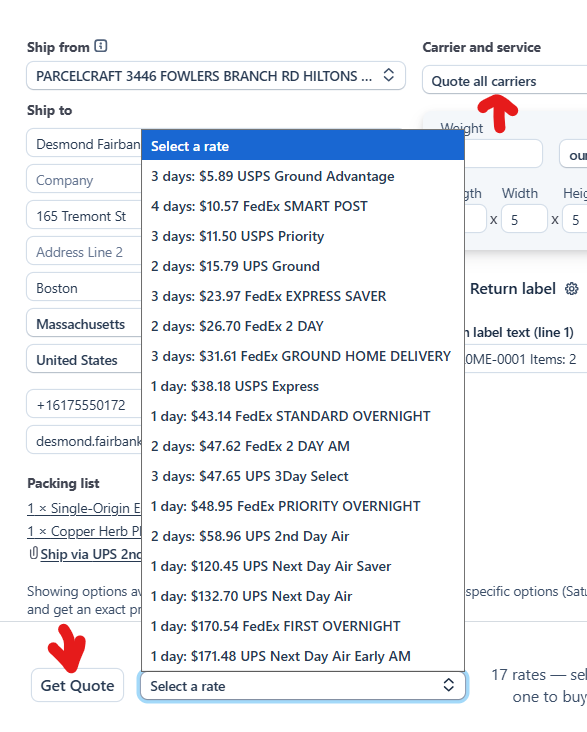
Task: Select $23.97 FedEx EXPRESS SAVER rate
Action: pos(303,296)
